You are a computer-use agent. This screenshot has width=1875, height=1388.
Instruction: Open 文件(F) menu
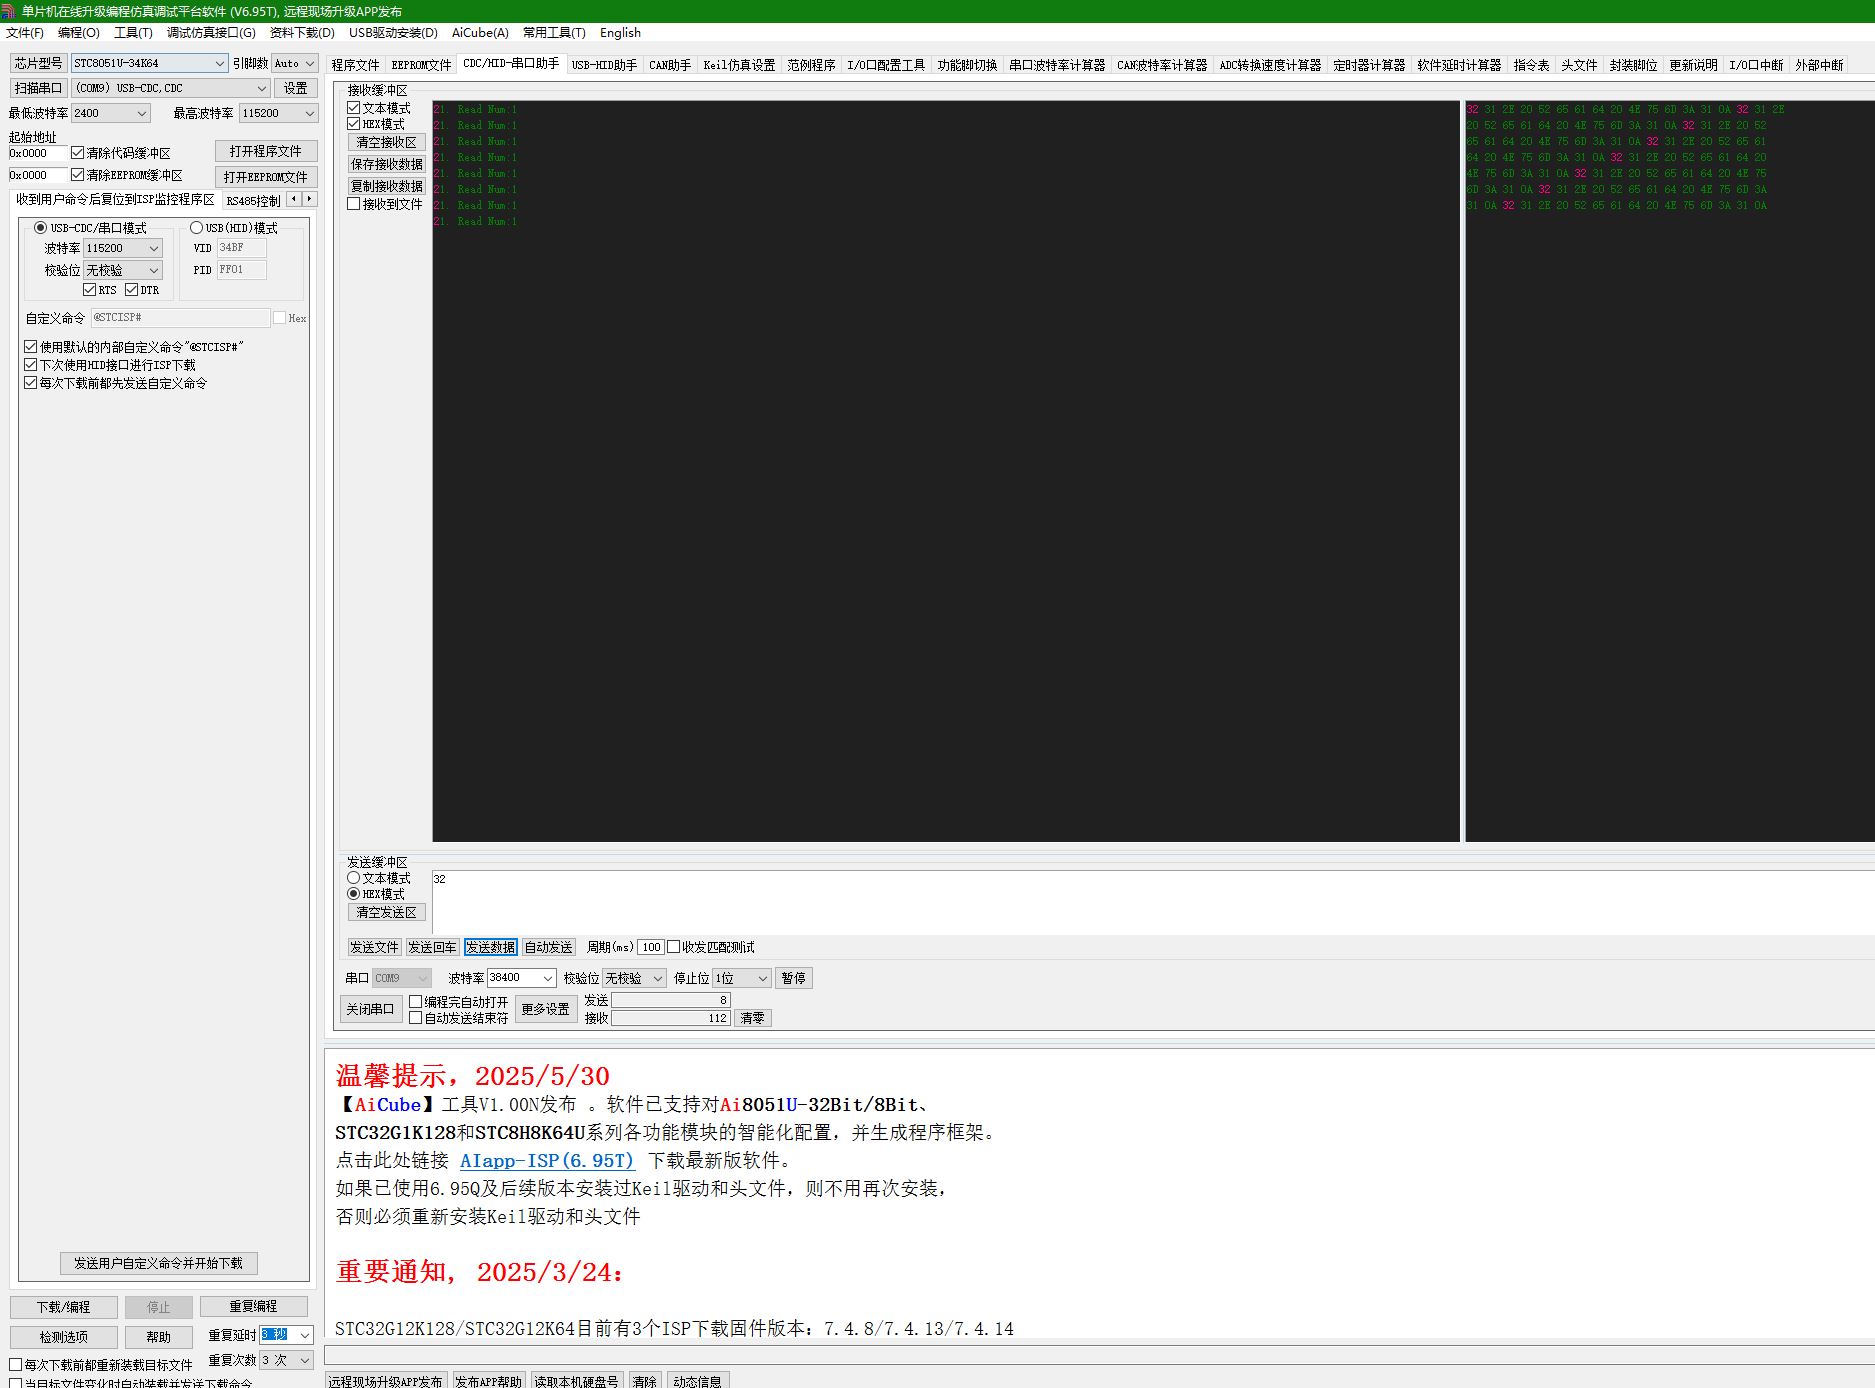(25, 33)
